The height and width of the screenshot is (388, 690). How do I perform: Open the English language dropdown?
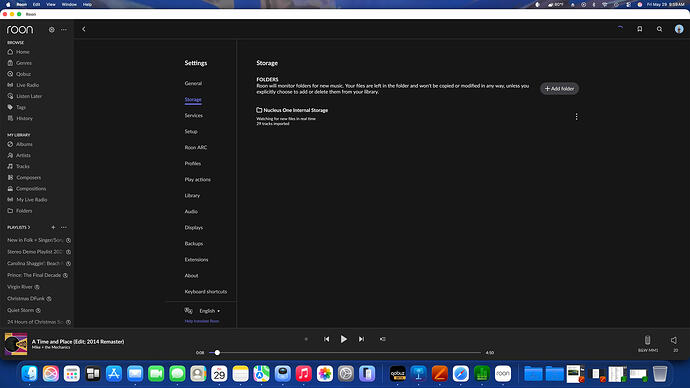pos(209,311)
